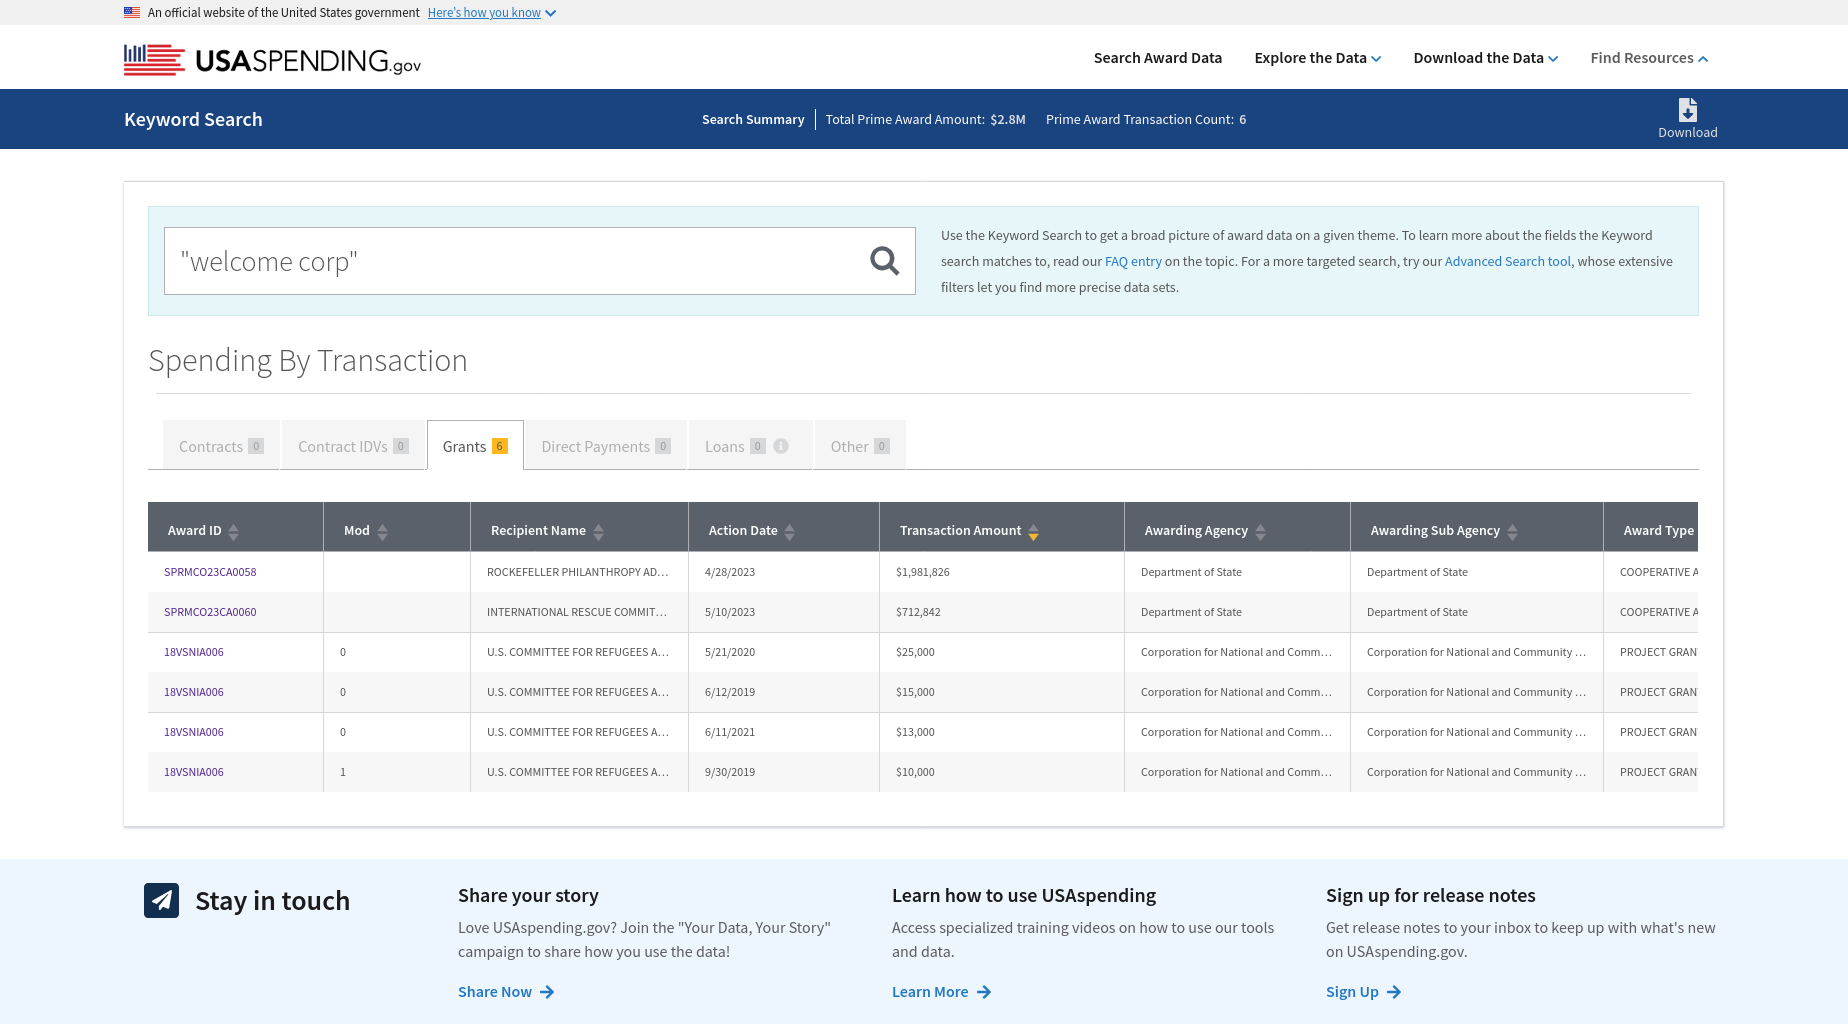Image resolution: width=1848 pixels, height=1024 pixels.
Task: Open Search Award Data page
Action: click(x=1157, y=58)
